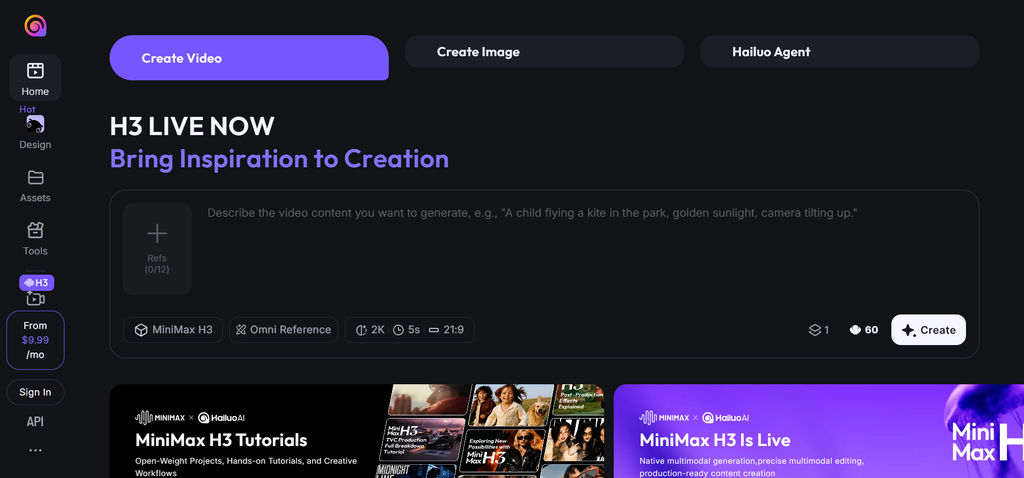Open the From $9.99/mo pricing offer

coord(35,340)
